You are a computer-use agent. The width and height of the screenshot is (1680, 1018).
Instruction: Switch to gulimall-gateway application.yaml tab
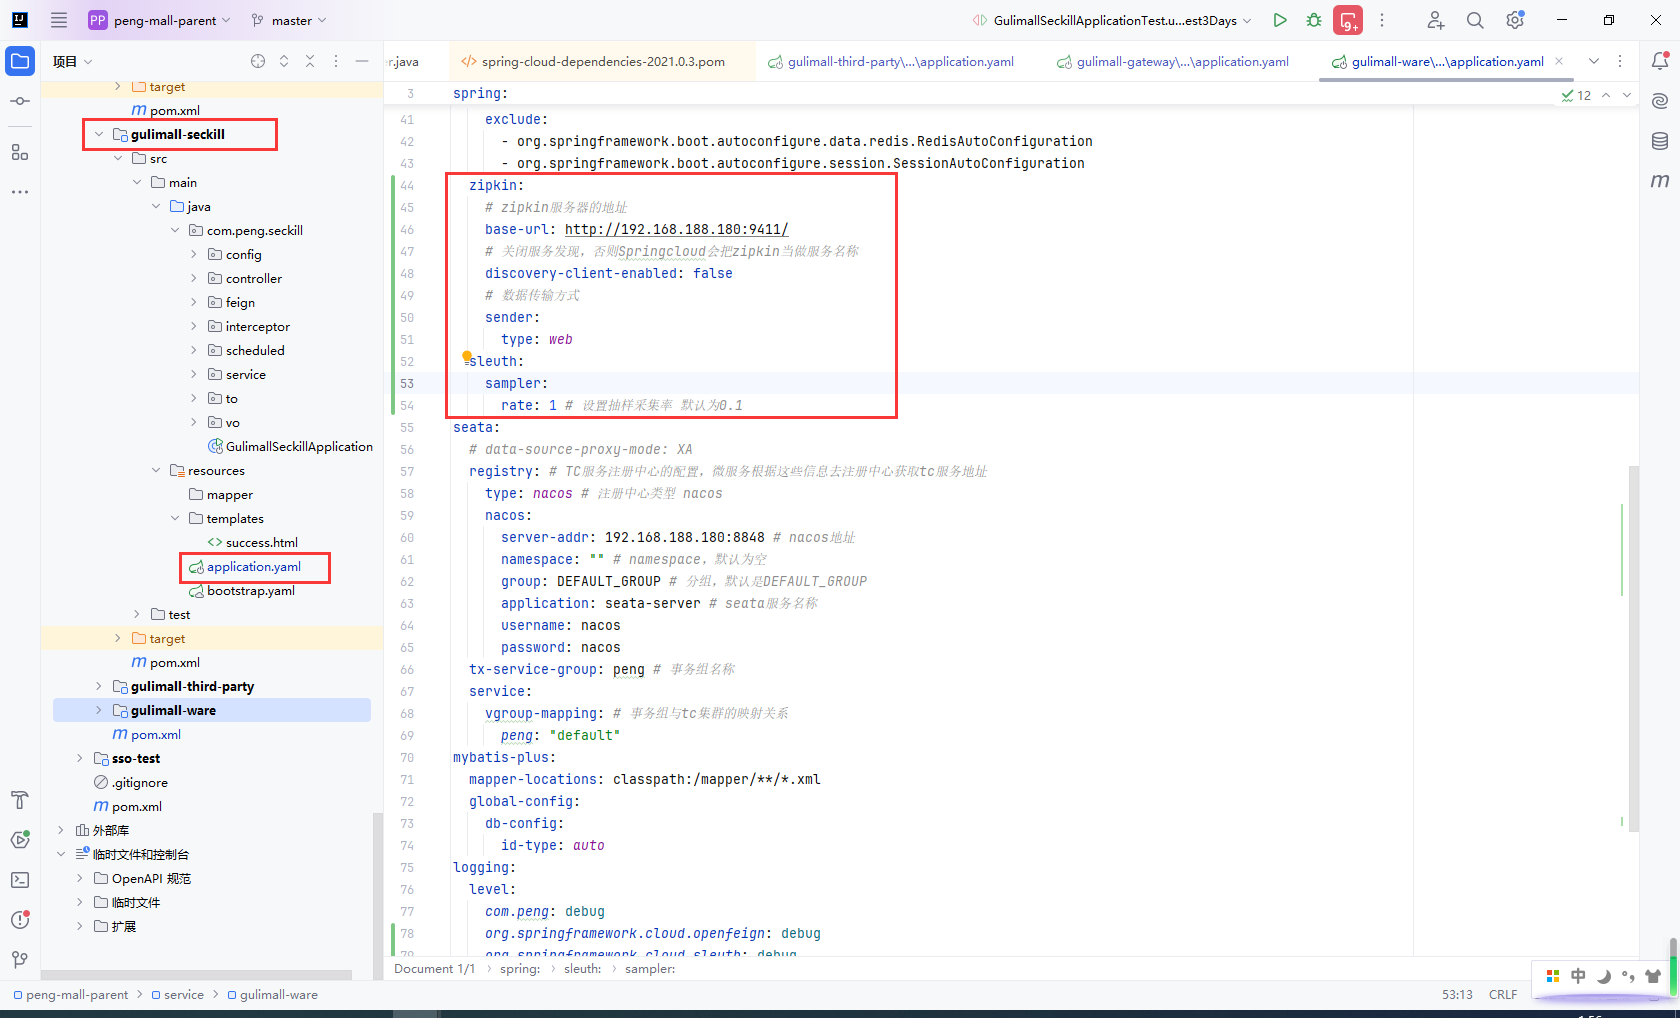1173,61
